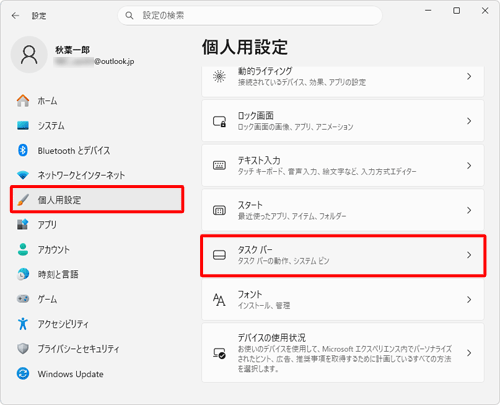Viewport: 500px width, 405px height.
Task: Open プライバシーとセキュリティ in the sidebar
Action: [97, 349]
